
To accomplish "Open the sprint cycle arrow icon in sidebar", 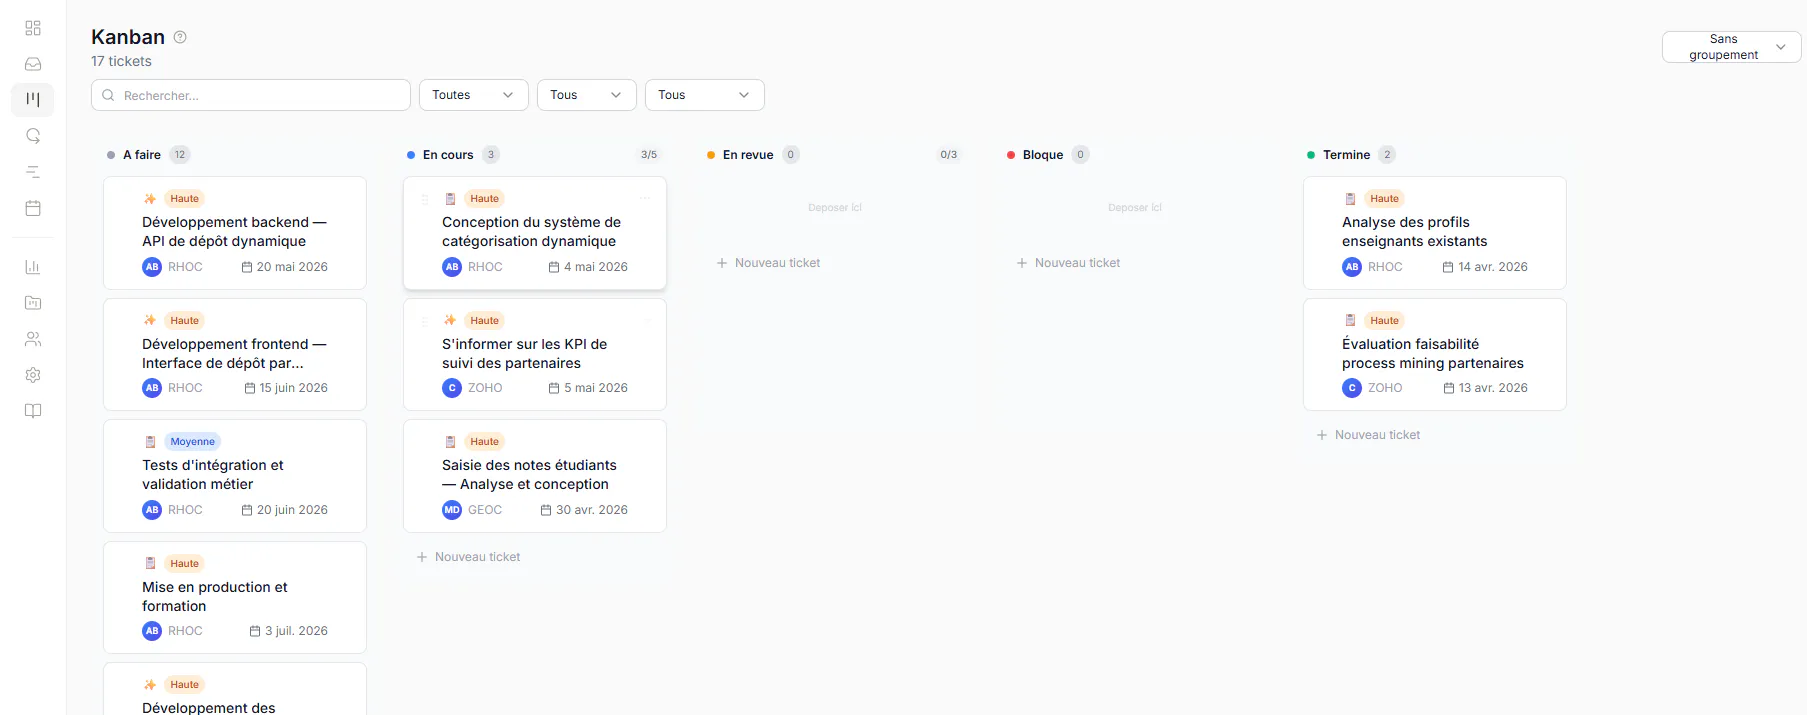I will pos(33,136).
